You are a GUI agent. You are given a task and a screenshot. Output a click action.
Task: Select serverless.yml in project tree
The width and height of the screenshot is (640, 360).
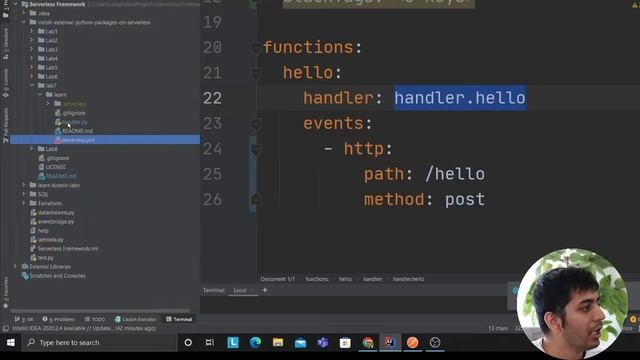[105, 140]
